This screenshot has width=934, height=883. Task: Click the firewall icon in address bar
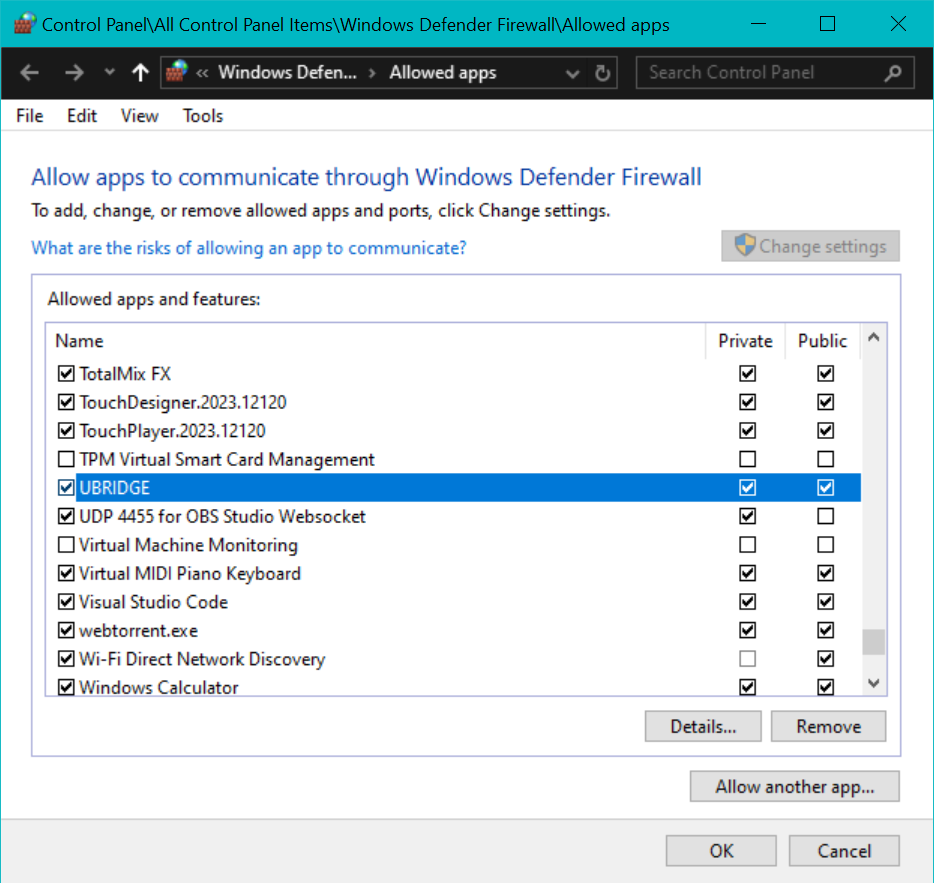tap(177, 72)
